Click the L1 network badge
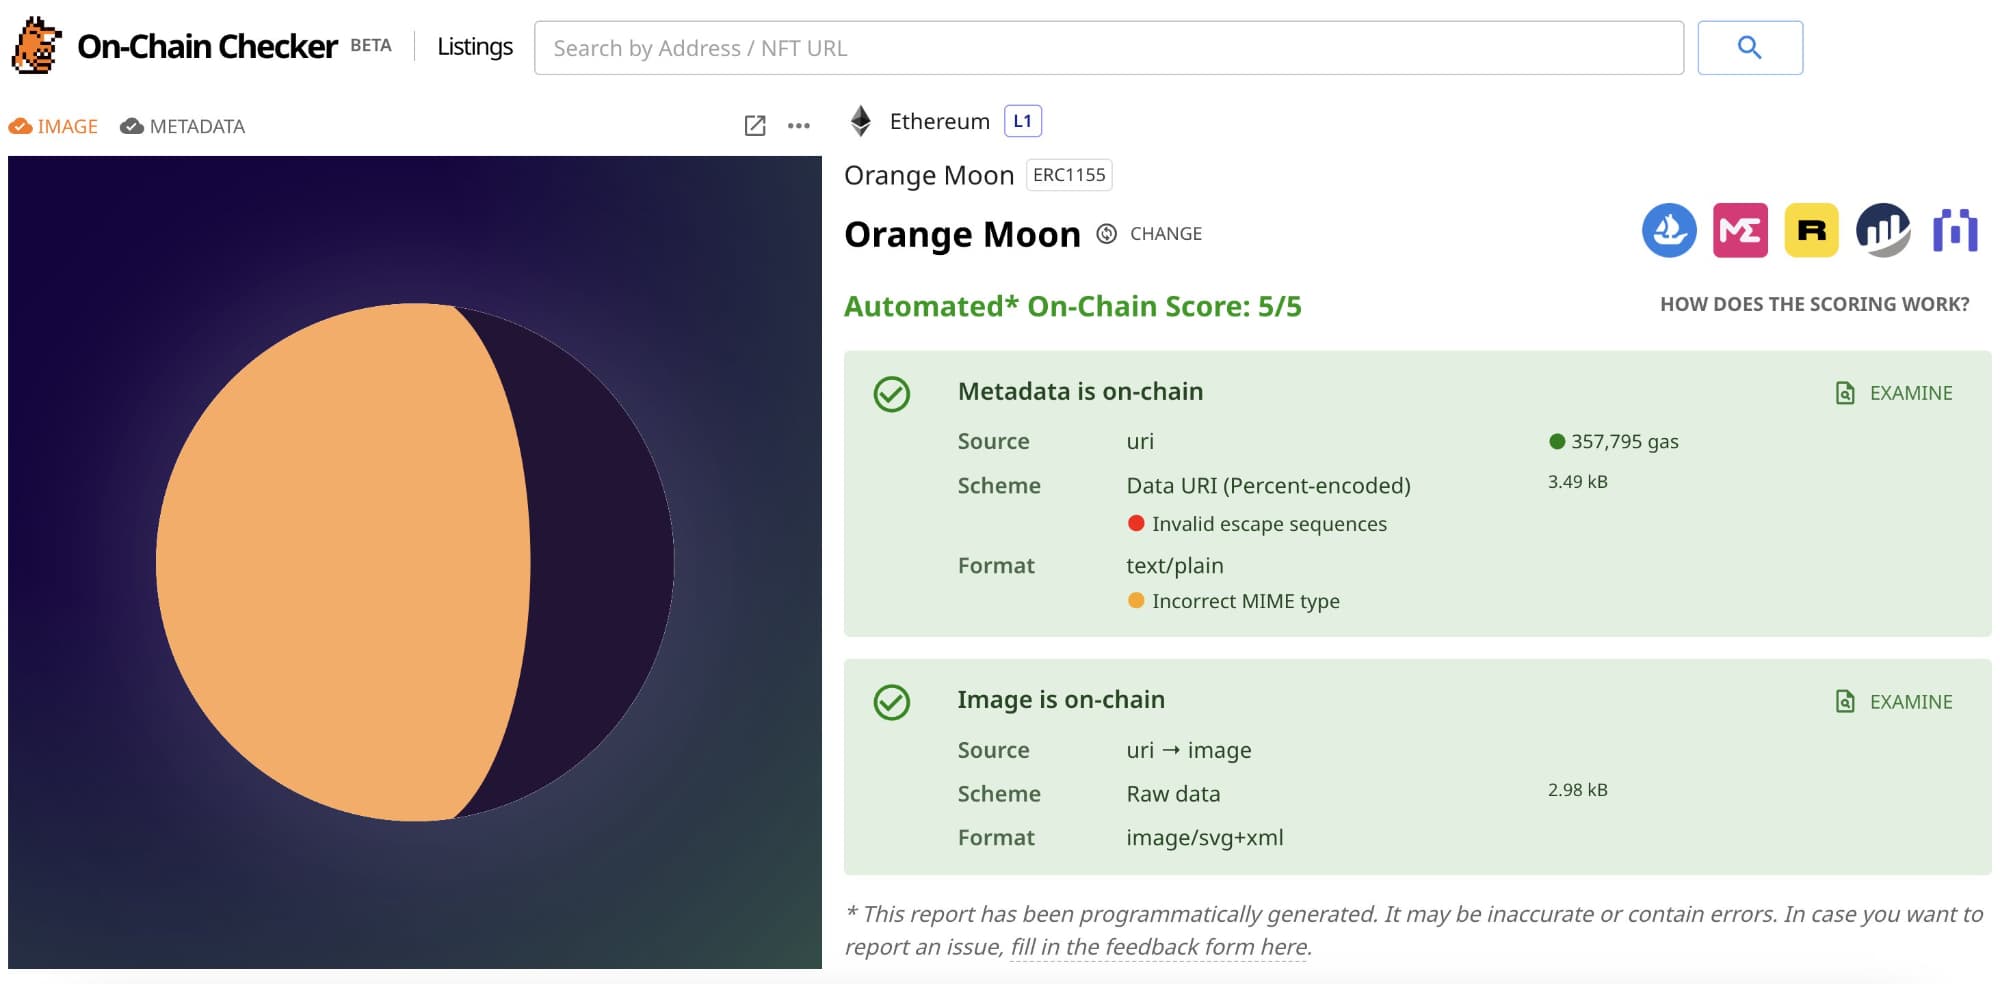Viewport: 2000px width, 984px height. click(1022, 121)
